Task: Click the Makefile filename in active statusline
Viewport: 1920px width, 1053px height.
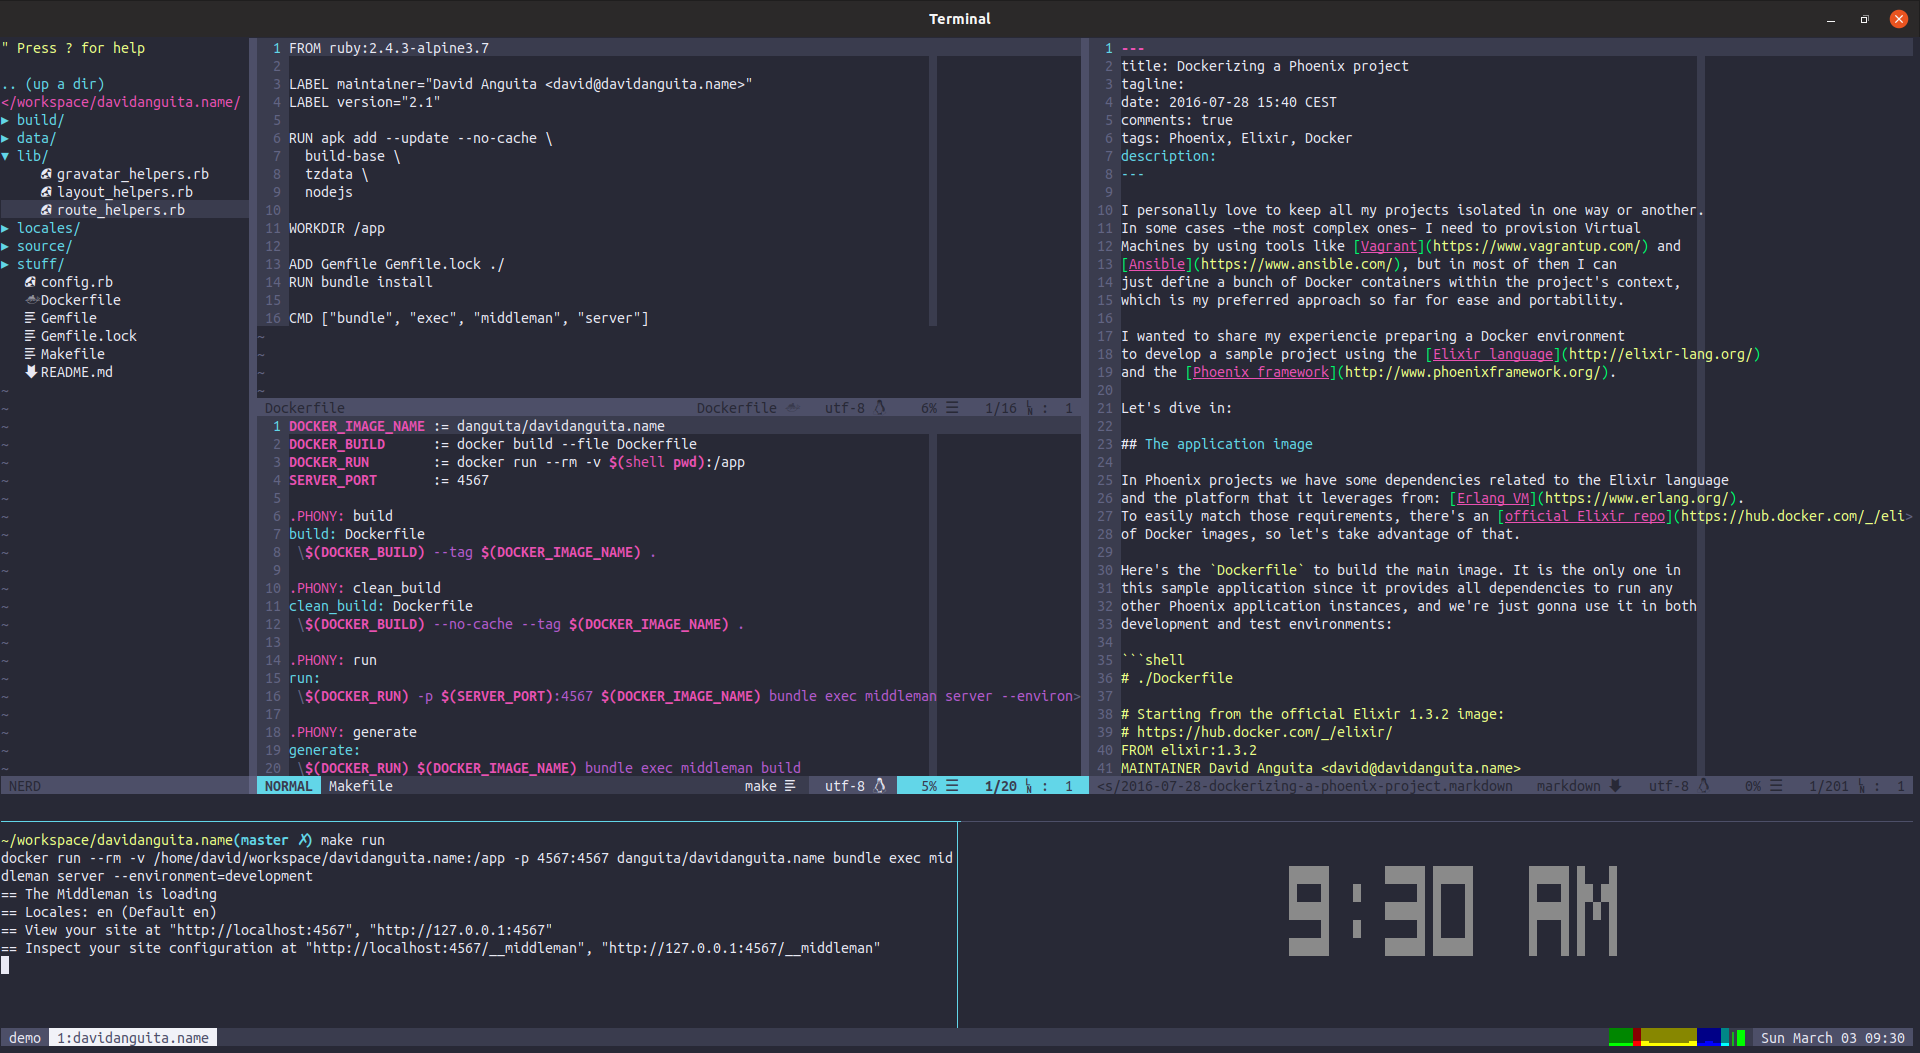Action: point(361,786)
